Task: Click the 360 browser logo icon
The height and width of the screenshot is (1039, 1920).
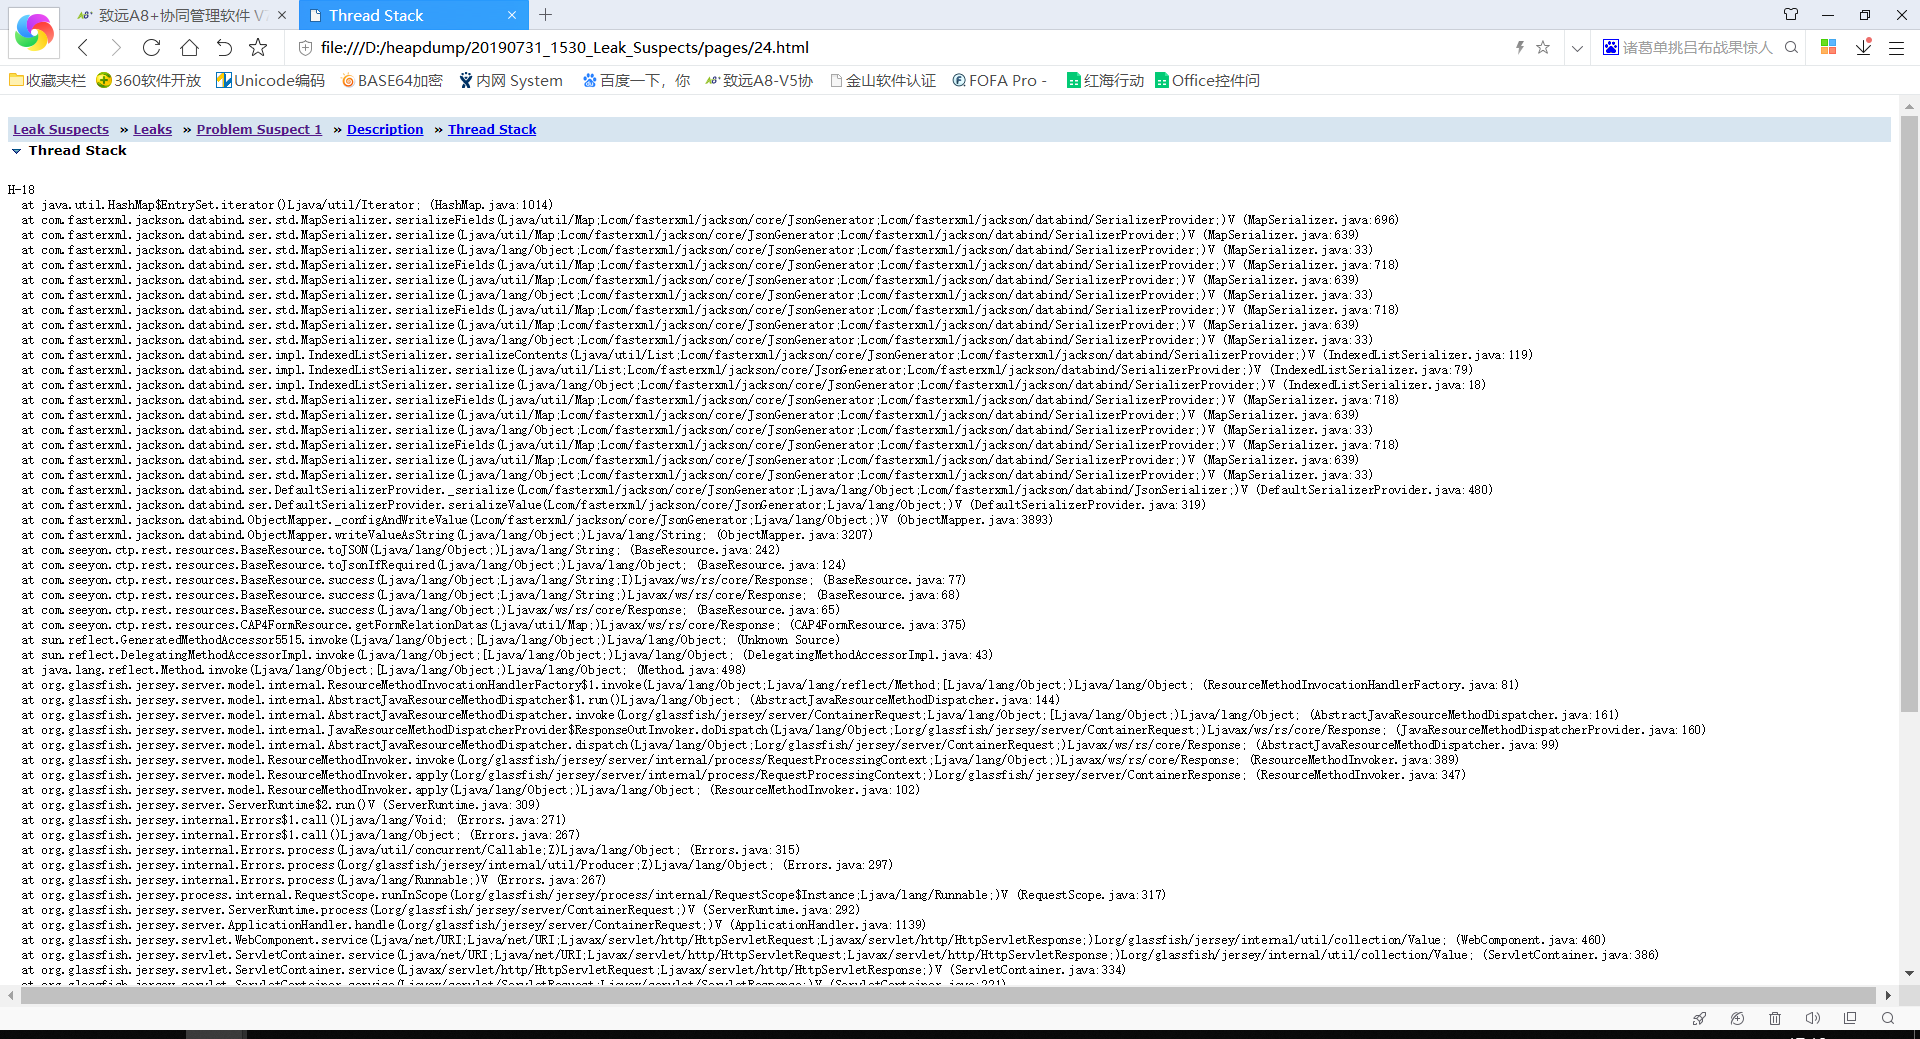Action: tap(34, 32)
